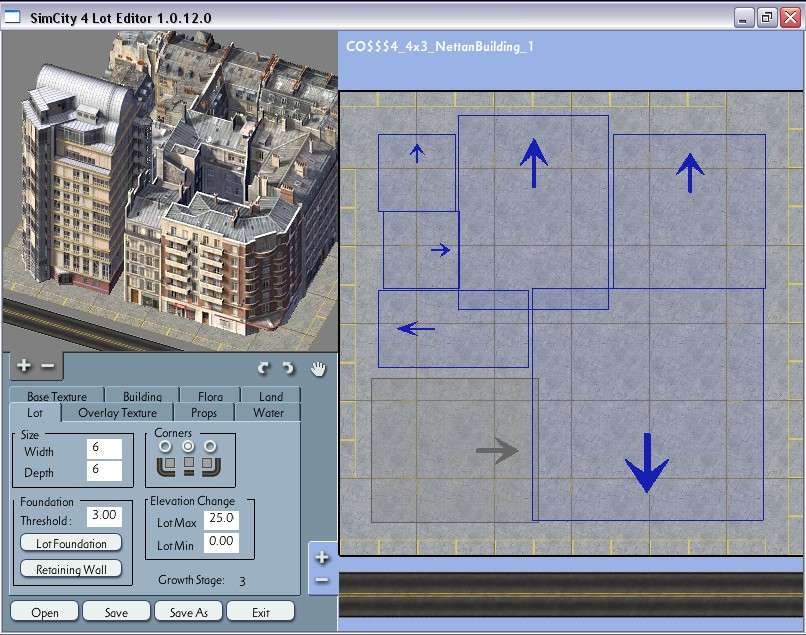Select the gray right-arrow prop footprint
Screen dimensions: 806x635
(454, 450)
